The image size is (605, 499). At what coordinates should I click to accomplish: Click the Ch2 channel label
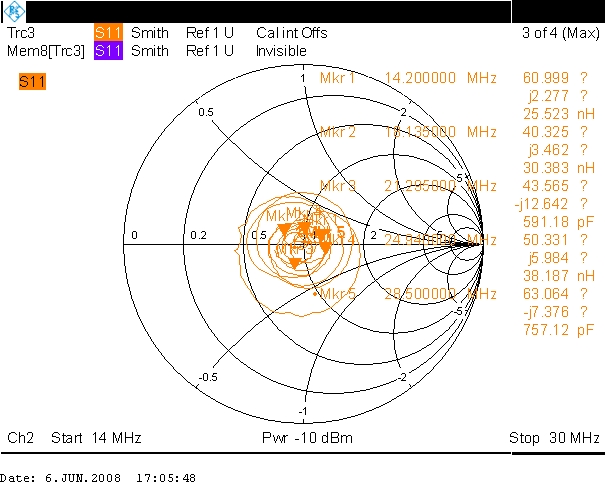[20, 439]
